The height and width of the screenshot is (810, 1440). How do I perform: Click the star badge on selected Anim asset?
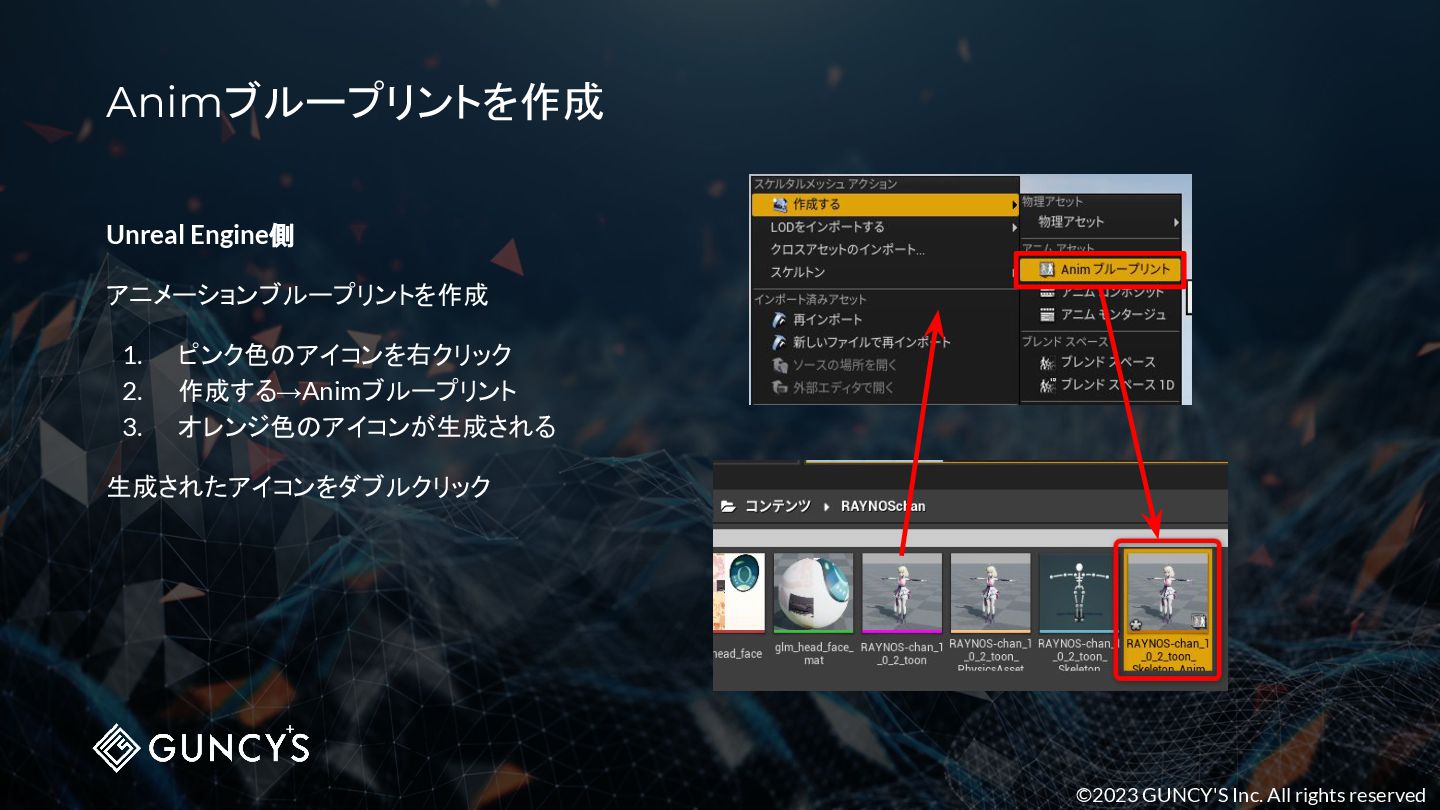coord(1136,623)
